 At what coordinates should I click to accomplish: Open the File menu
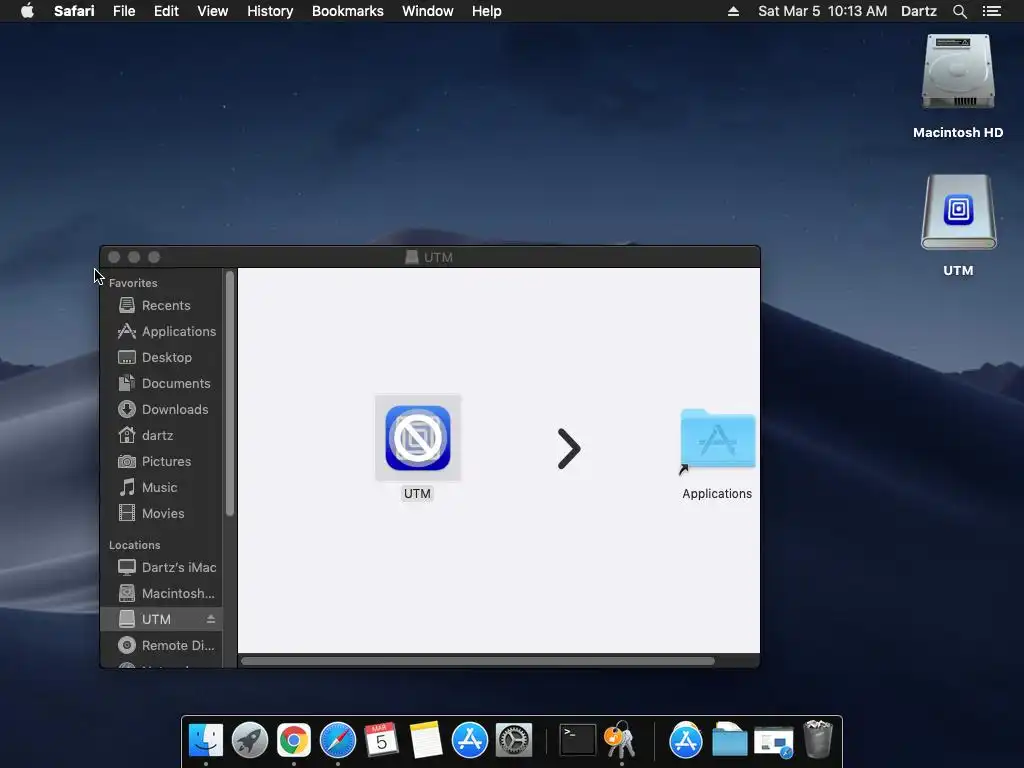(x=124, y=11)
